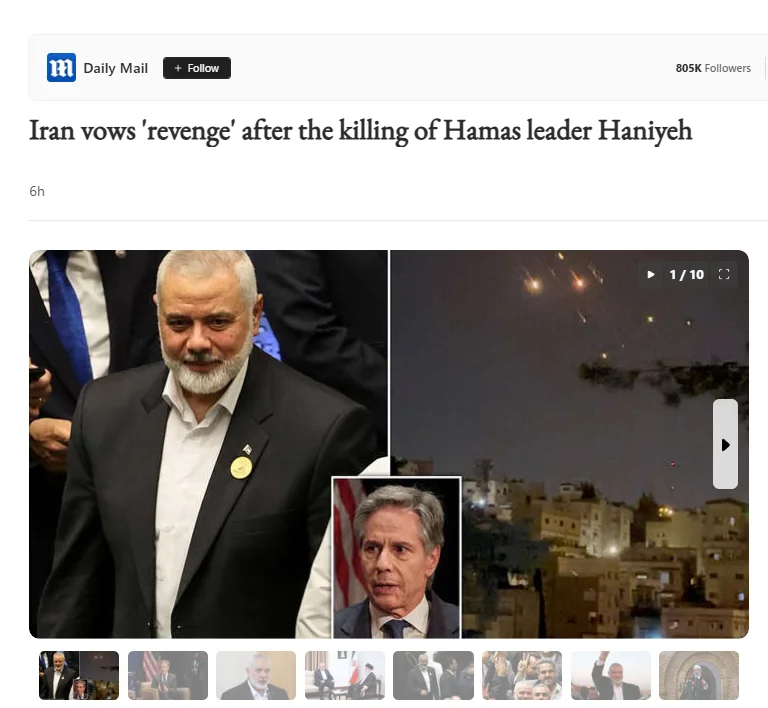View the 805K Followers count
Viewport: 768px width, 708px height.
tap(713, 68)
